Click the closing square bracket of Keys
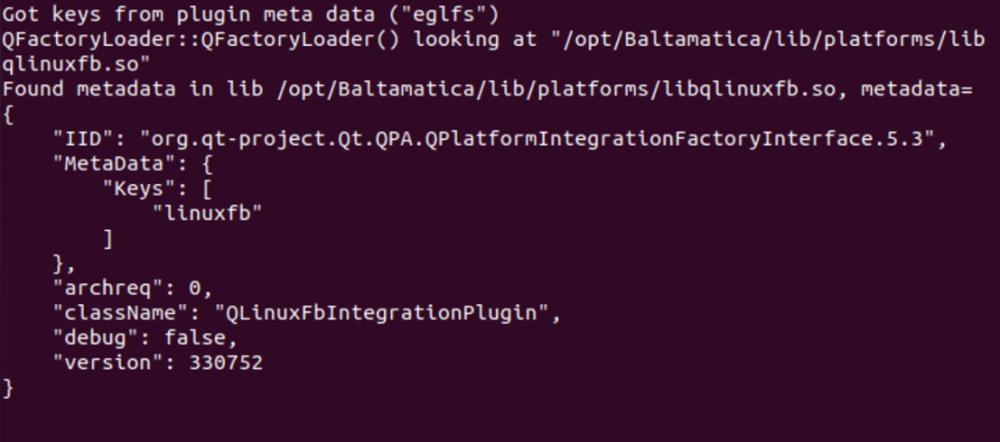 [108, 238]
